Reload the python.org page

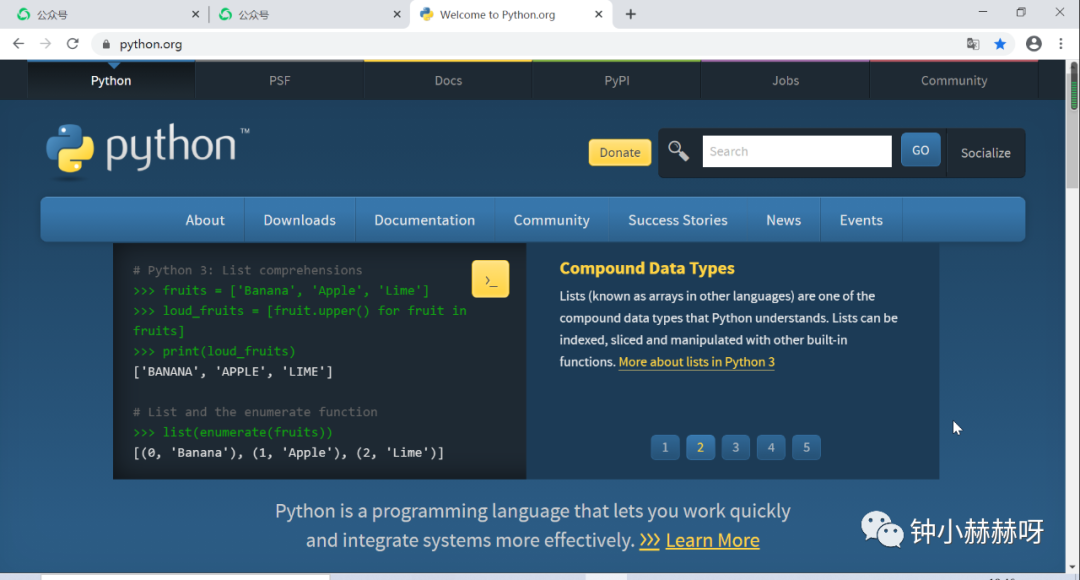point(72,44)
